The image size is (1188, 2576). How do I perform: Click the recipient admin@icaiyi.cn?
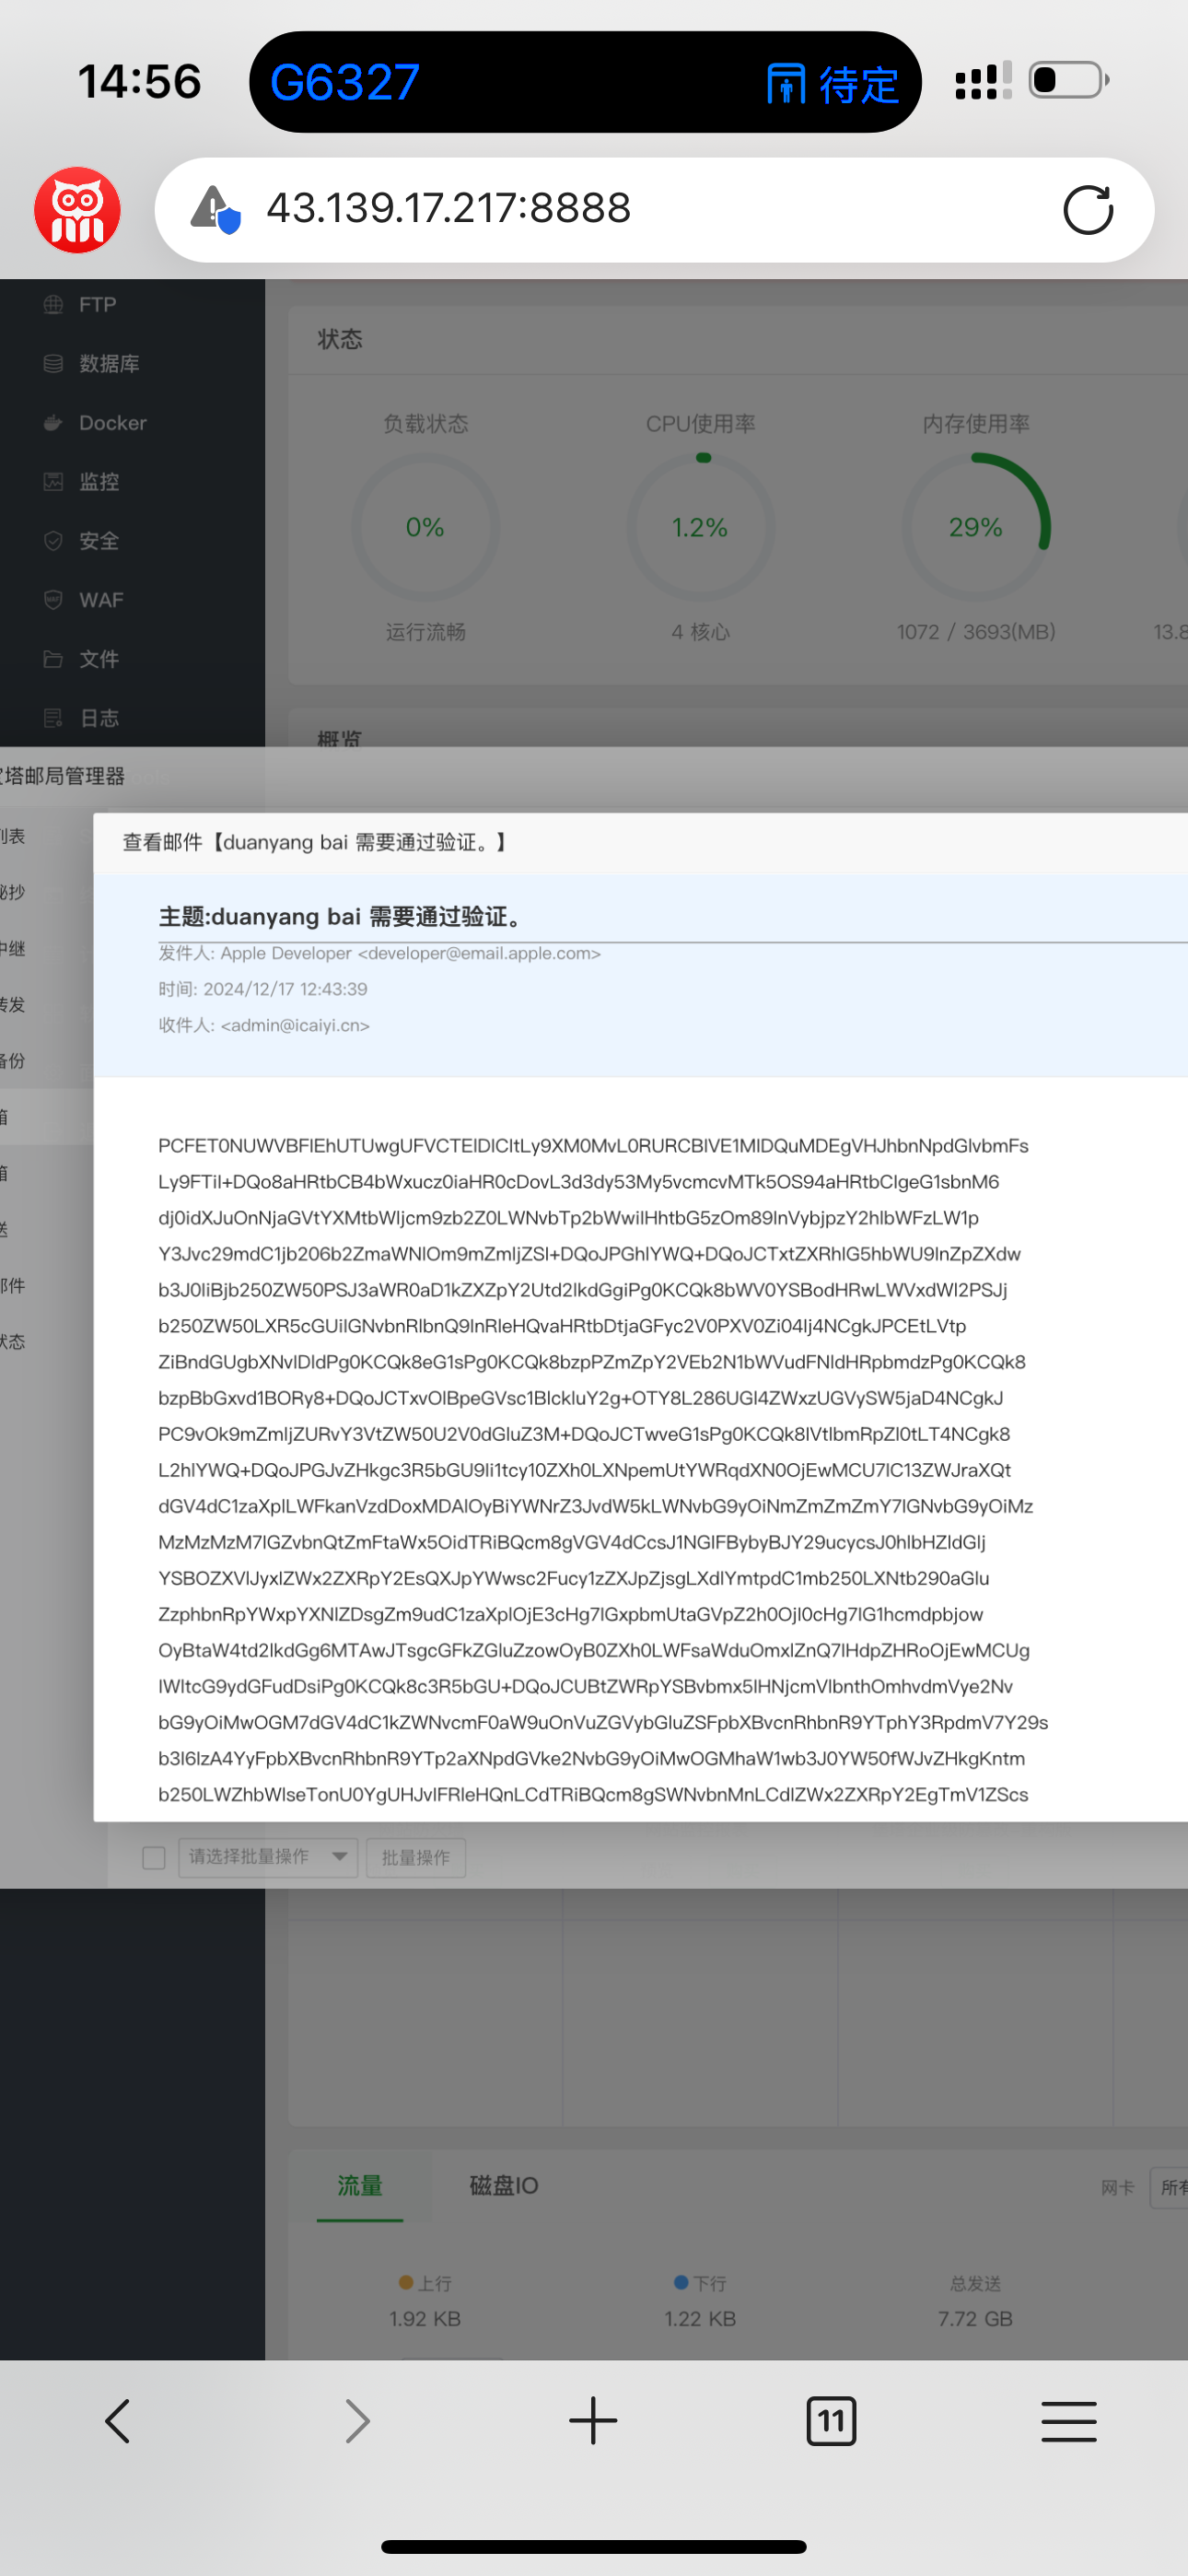coord(295,1025)
